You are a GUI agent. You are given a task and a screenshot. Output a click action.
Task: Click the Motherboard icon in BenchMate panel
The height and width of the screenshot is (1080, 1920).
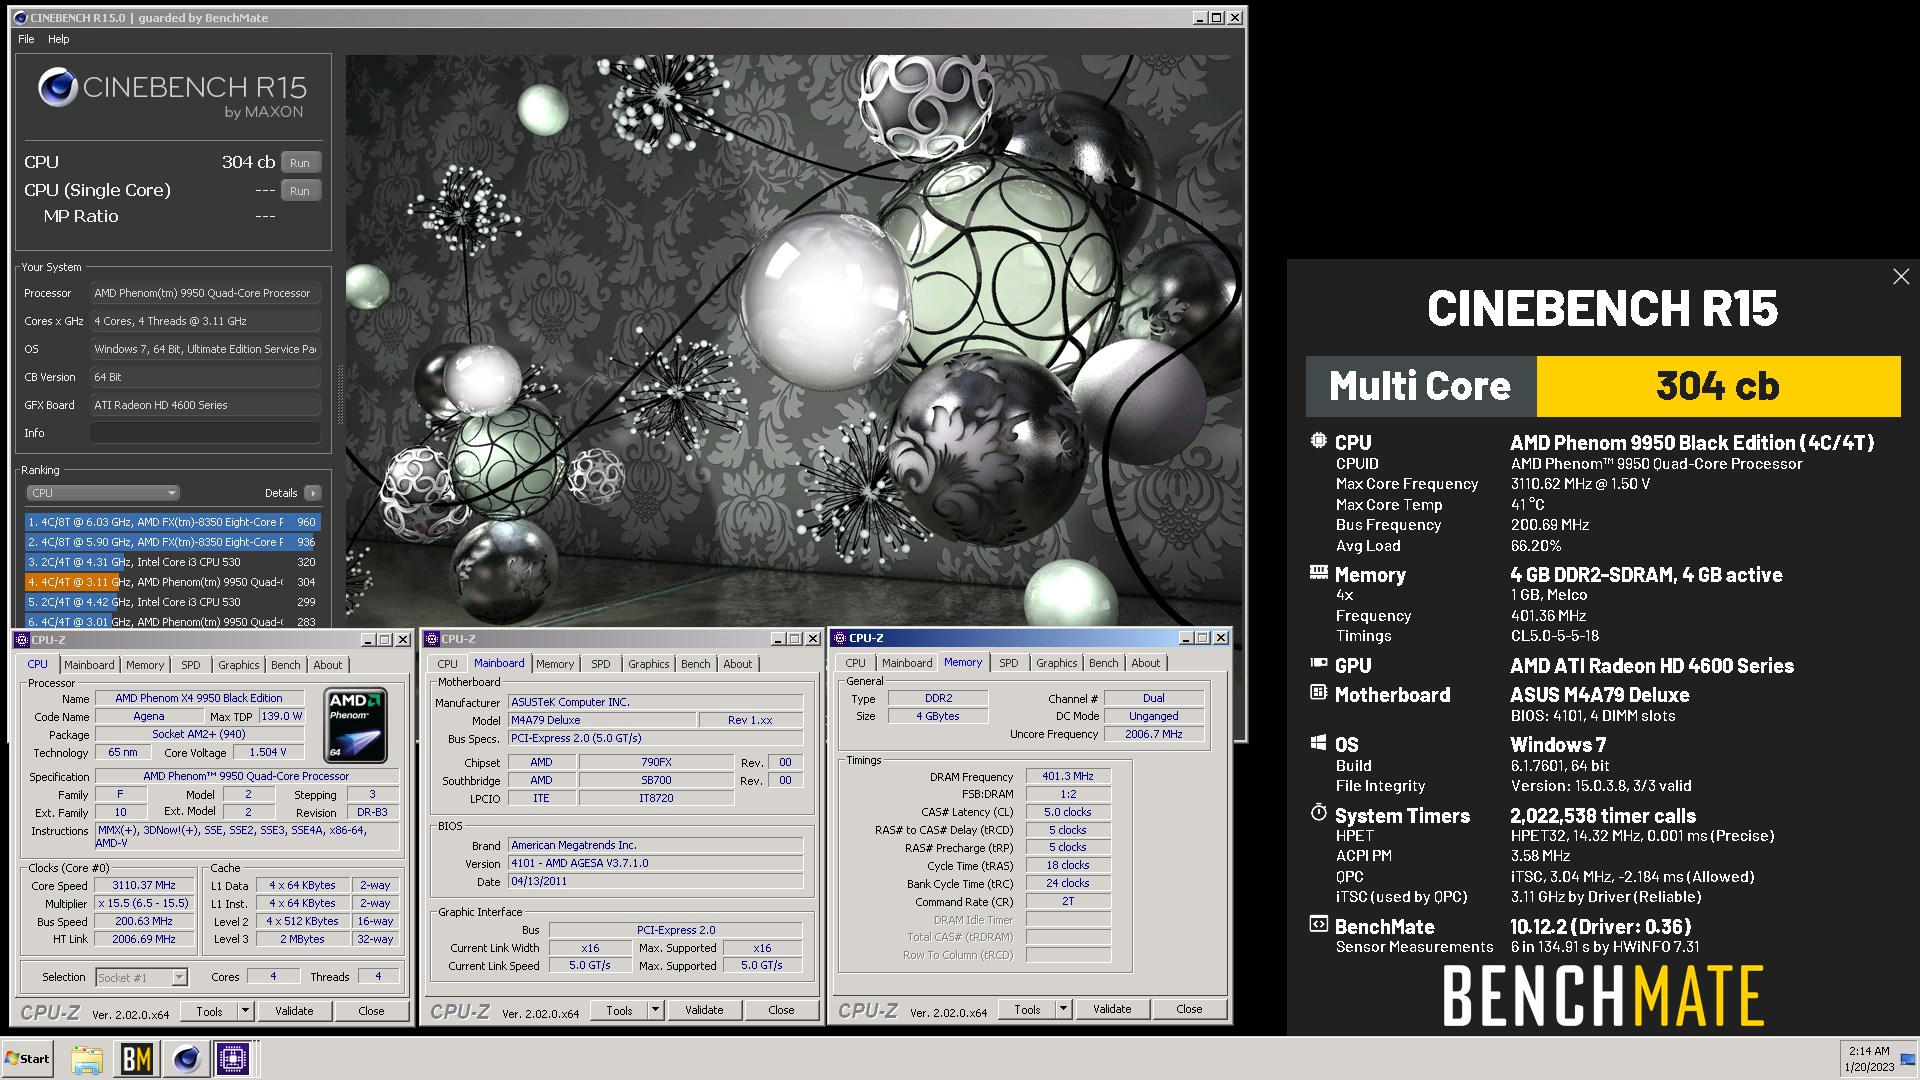tap(1318, 692)
